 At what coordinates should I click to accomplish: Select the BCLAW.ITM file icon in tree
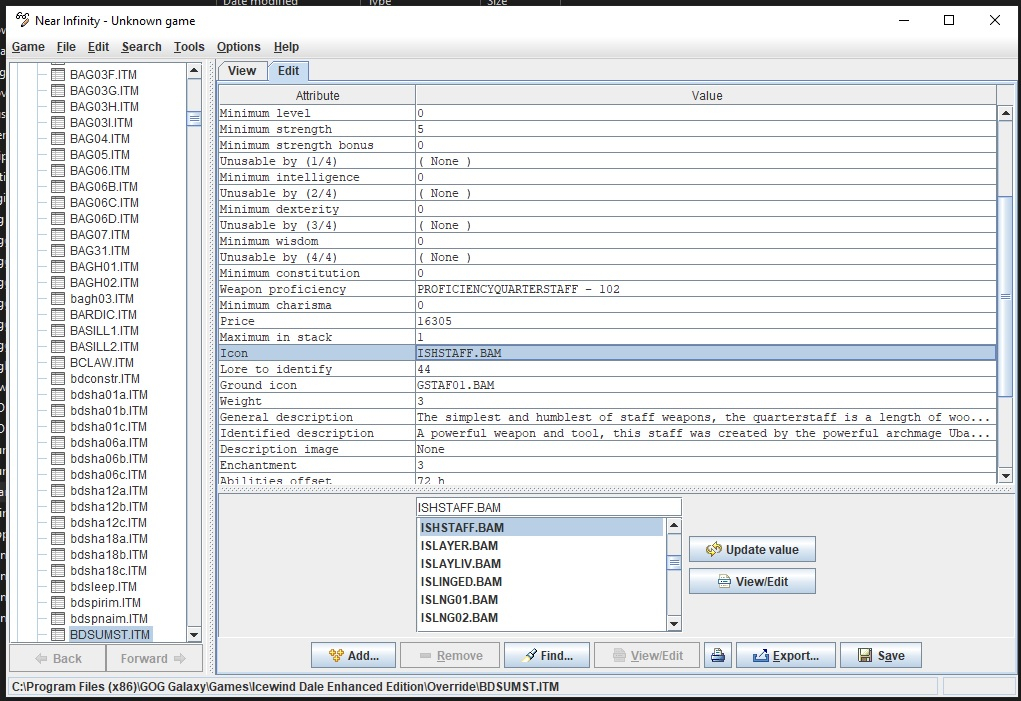58,363
